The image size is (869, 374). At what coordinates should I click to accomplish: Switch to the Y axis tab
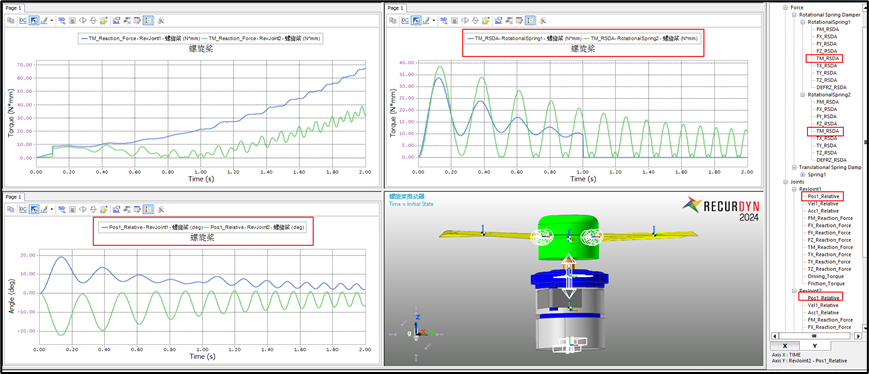[x=815, y=346]
